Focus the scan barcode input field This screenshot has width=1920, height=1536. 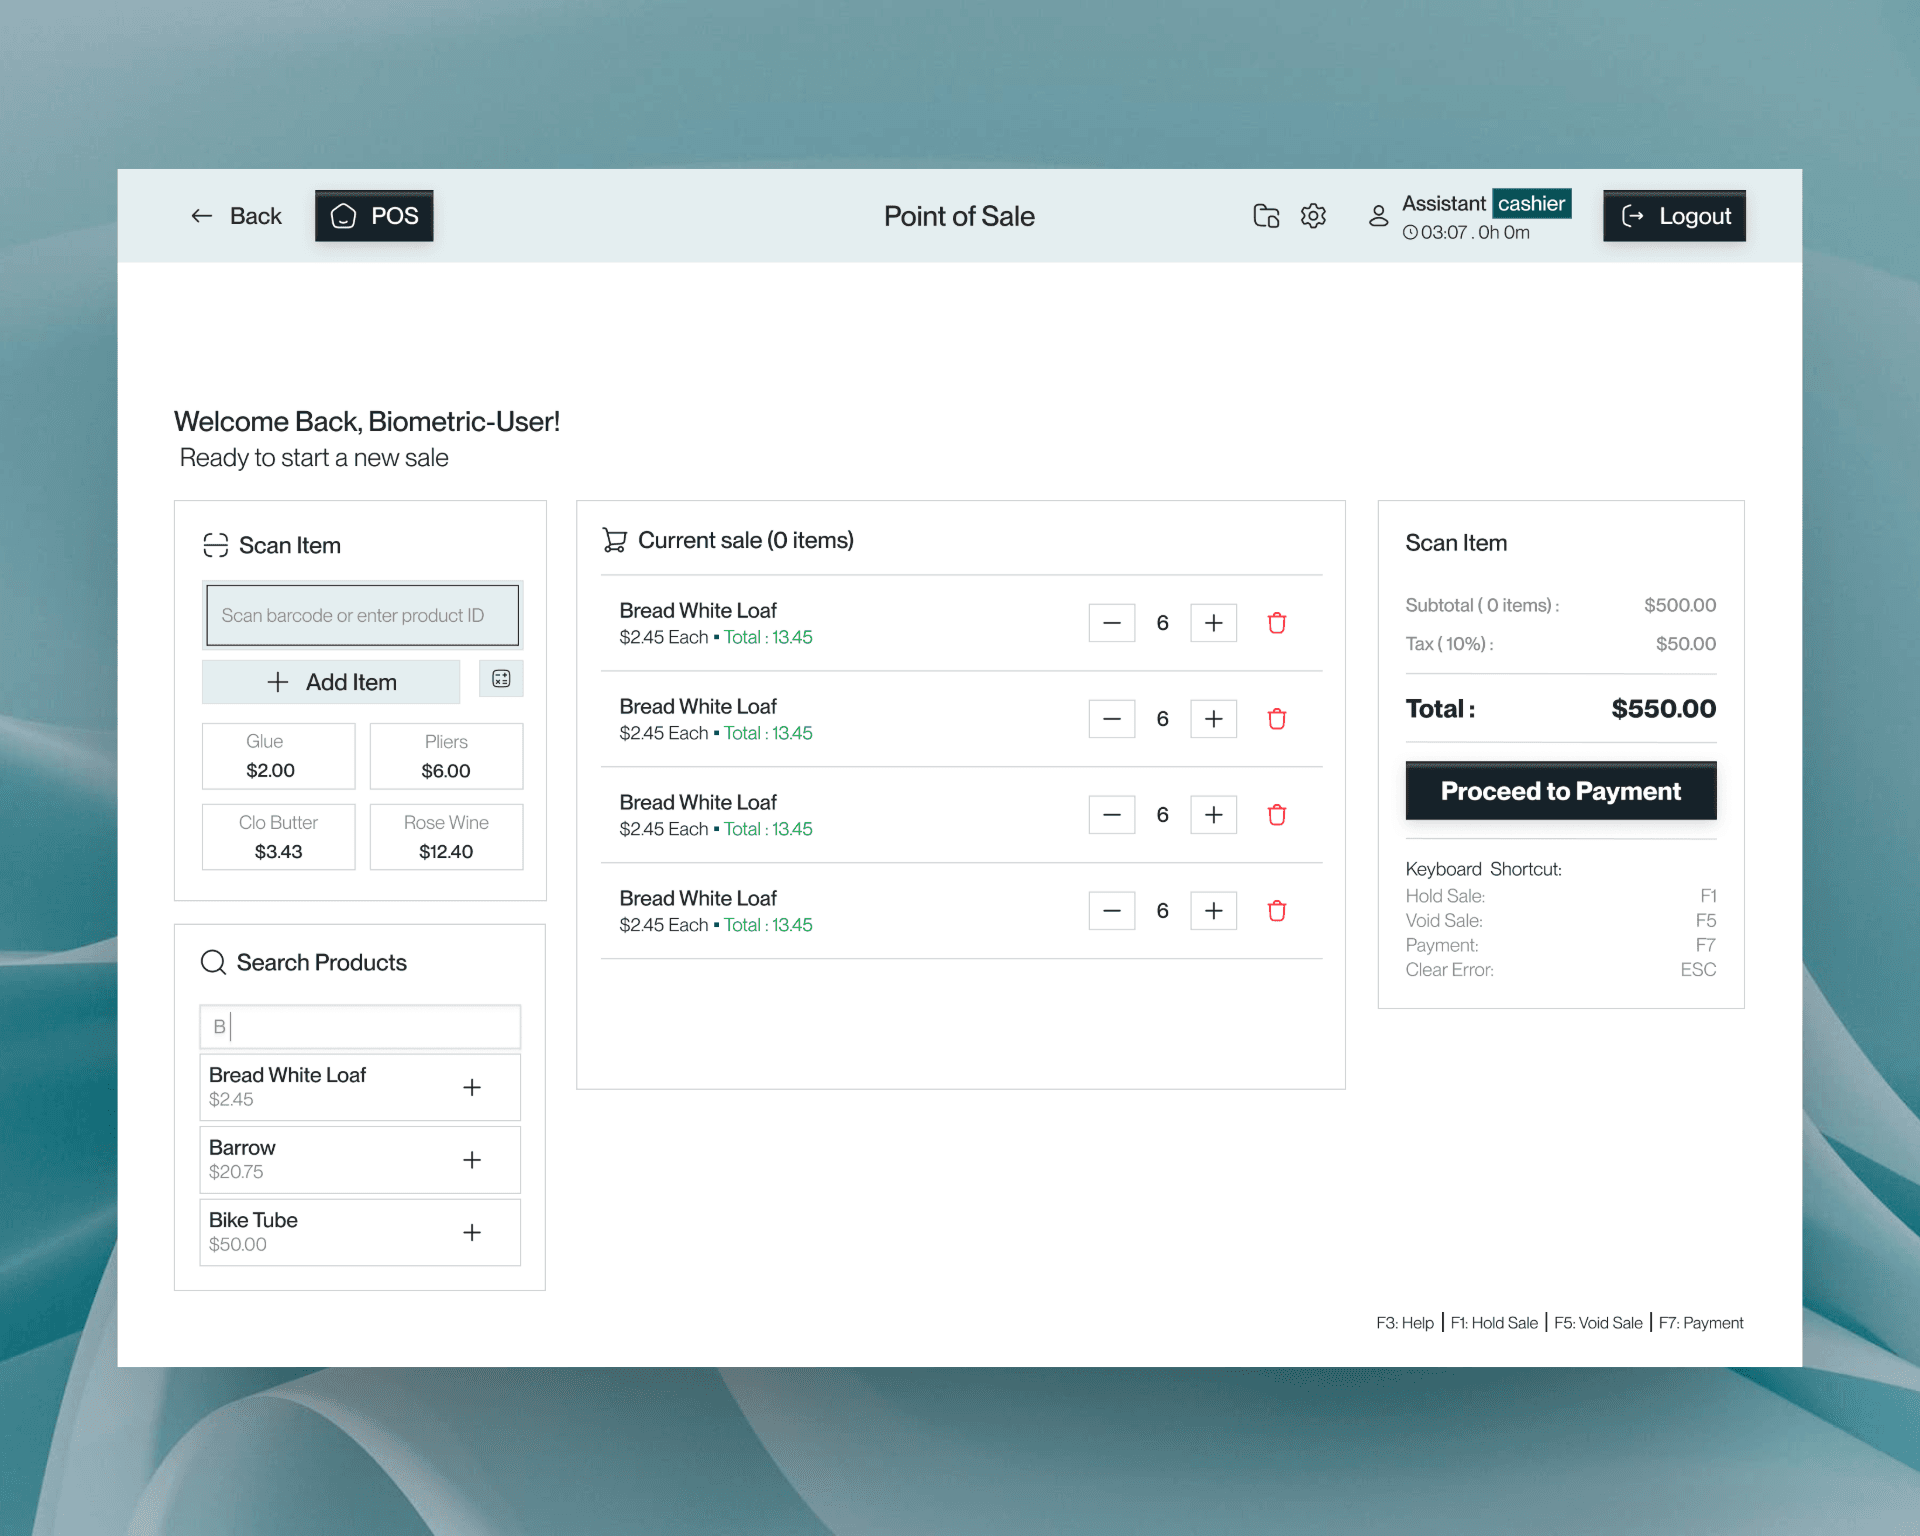pyautogui.click(x=362, y=616)
